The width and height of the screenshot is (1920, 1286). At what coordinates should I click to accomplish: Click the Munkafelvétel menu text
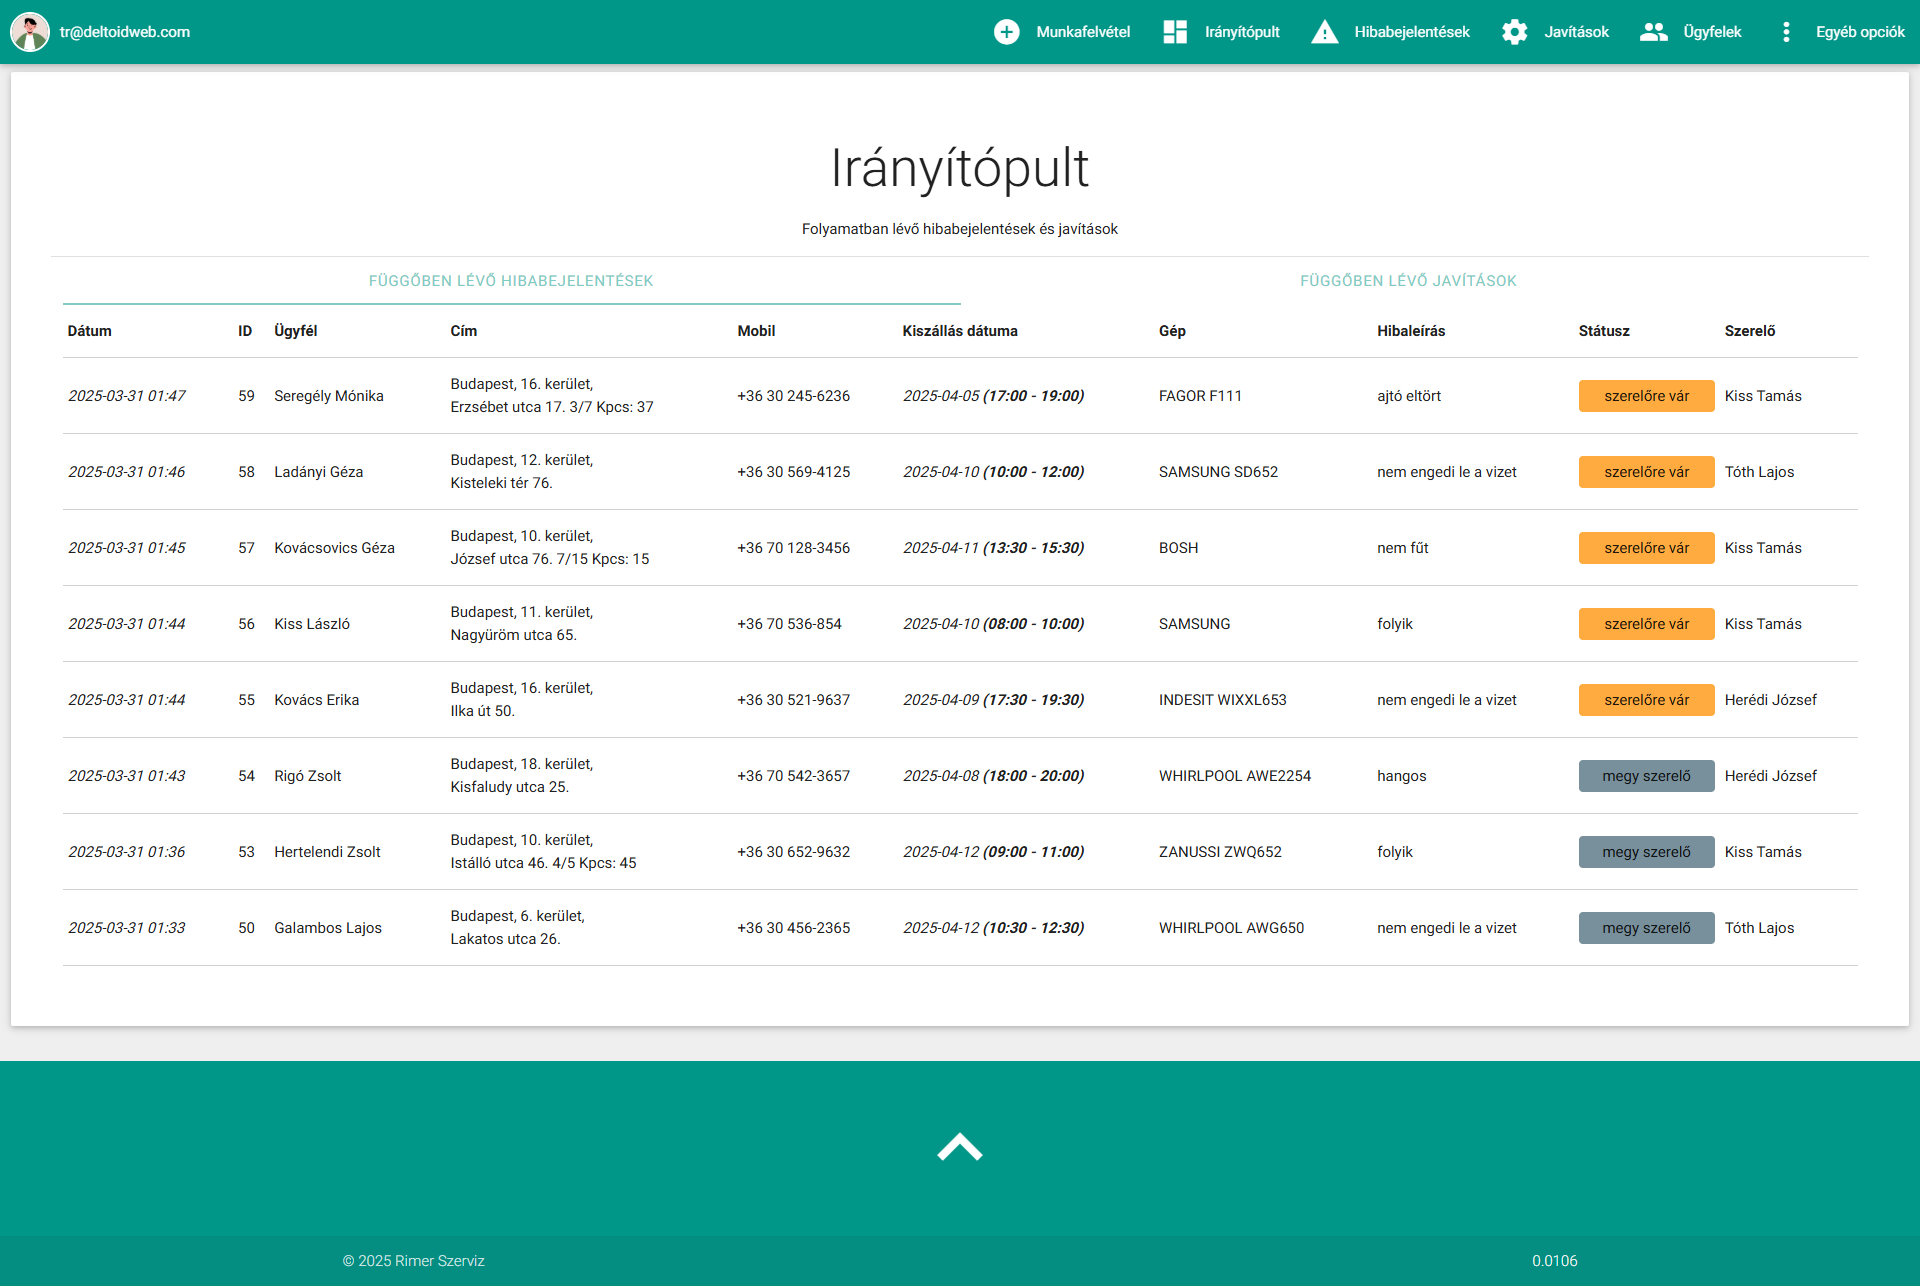(1083, 32)
